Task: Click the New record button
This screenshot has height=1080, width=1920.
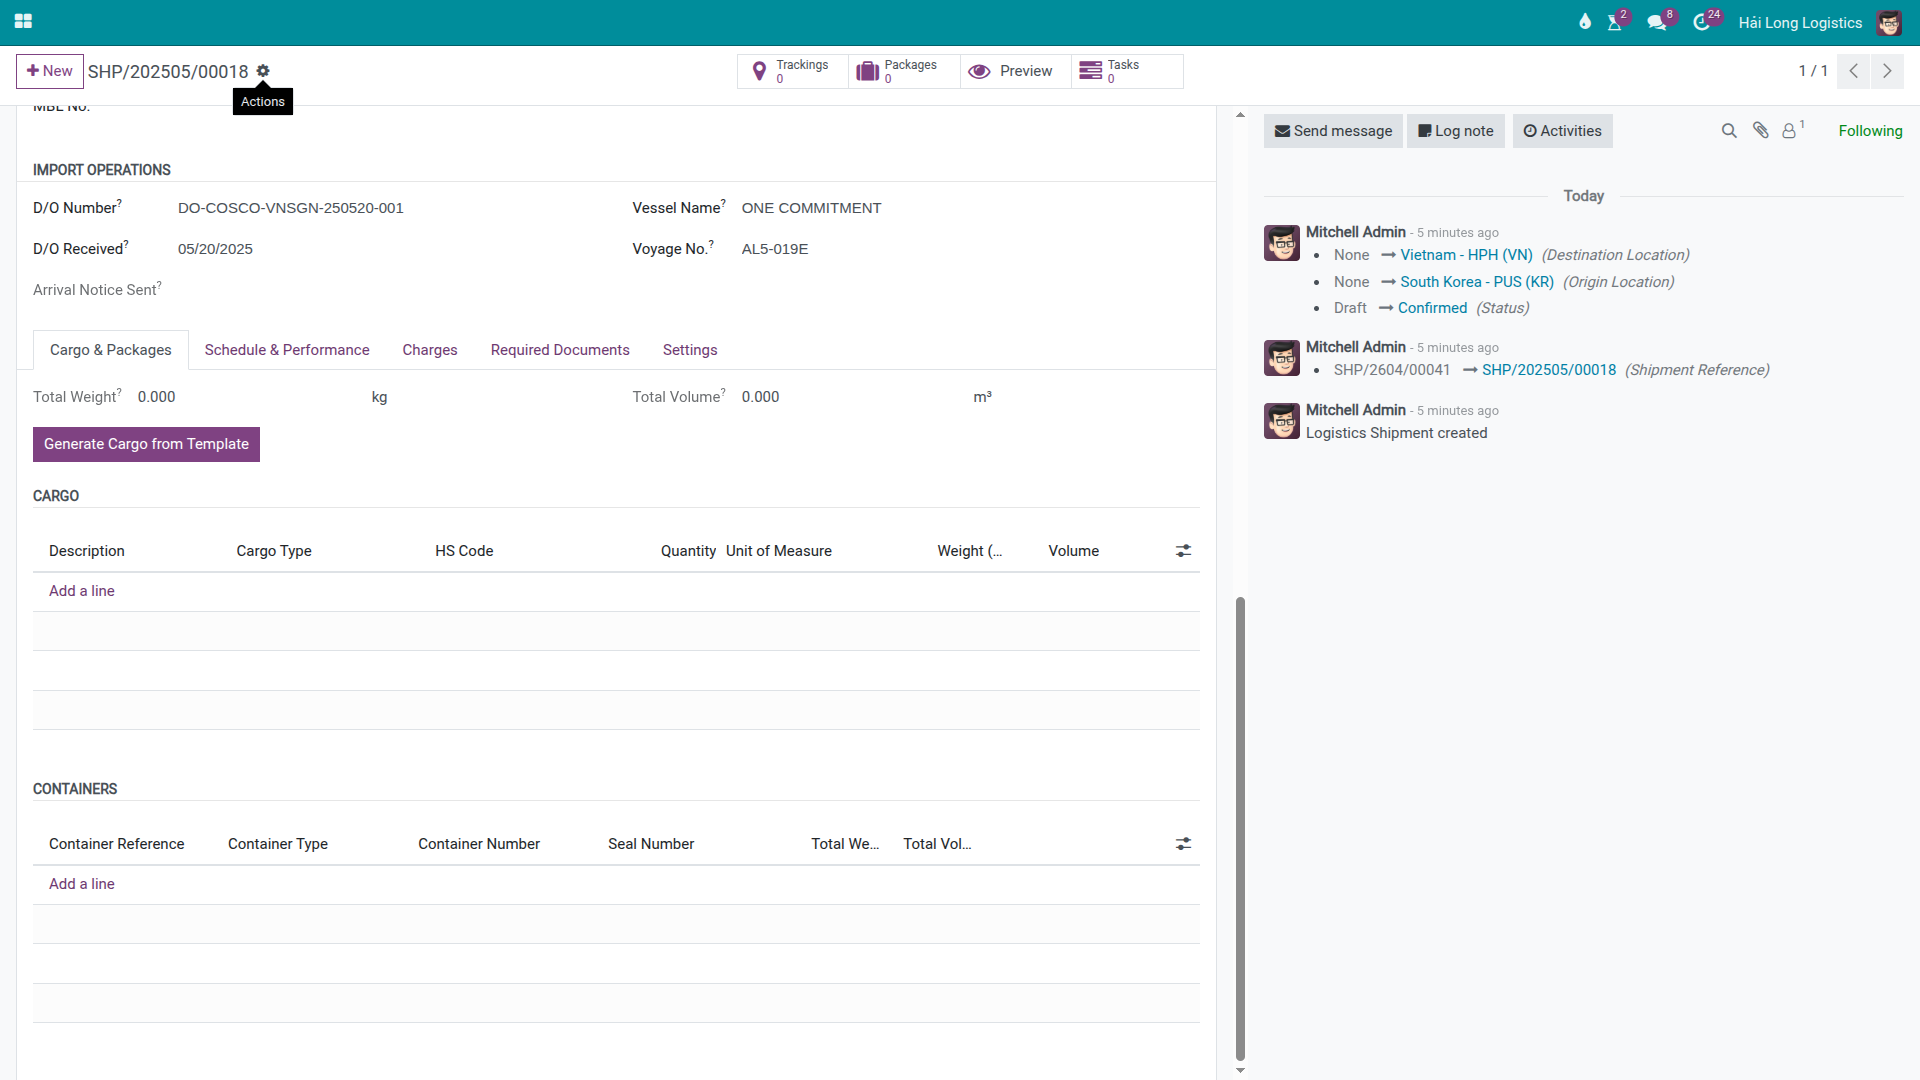Action: tap(50, 71)
